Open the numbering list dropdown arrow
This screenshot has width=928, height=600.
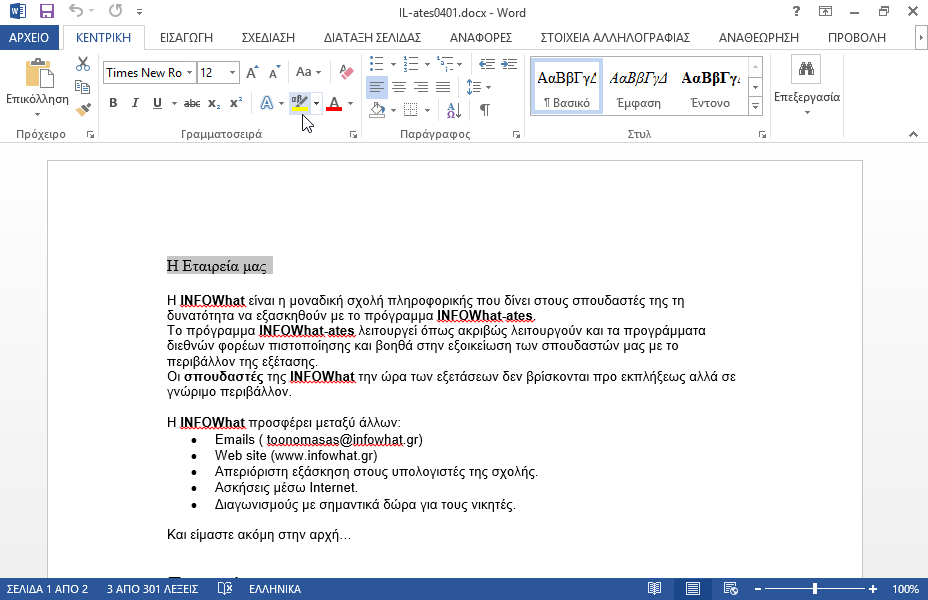coord(427,64)
